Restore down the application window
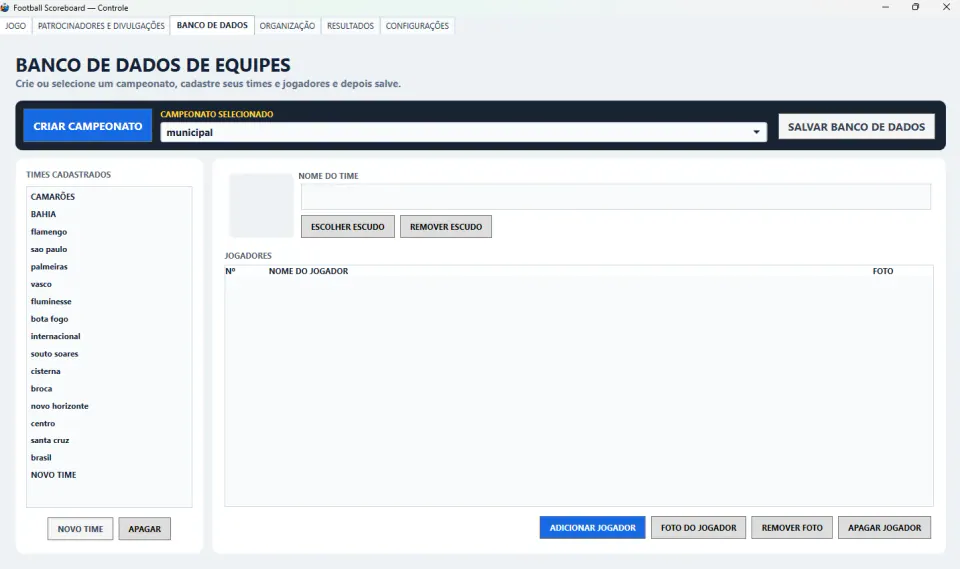Viewport: 960px width, 569px height. tap(915, 7)
